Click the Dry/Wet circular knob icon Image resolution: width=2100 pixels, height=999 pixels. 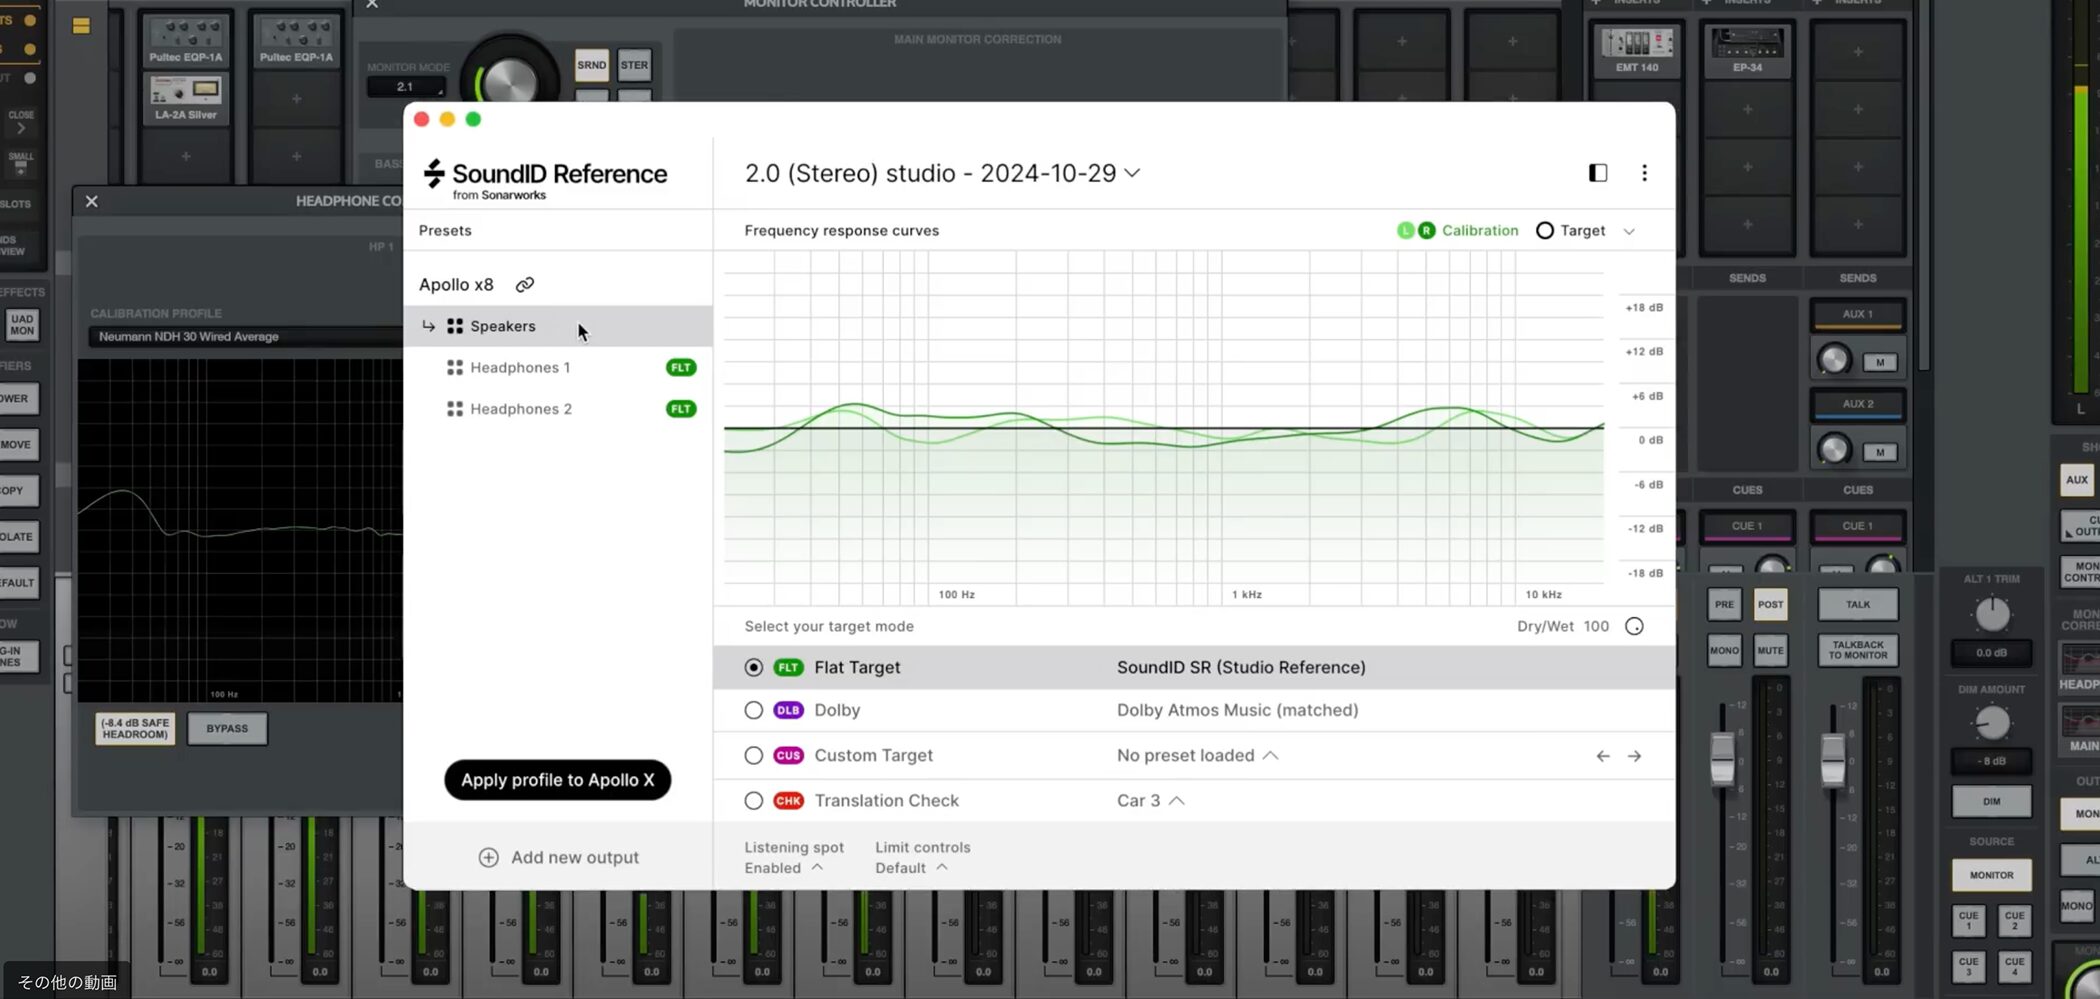click(1634, 627)
